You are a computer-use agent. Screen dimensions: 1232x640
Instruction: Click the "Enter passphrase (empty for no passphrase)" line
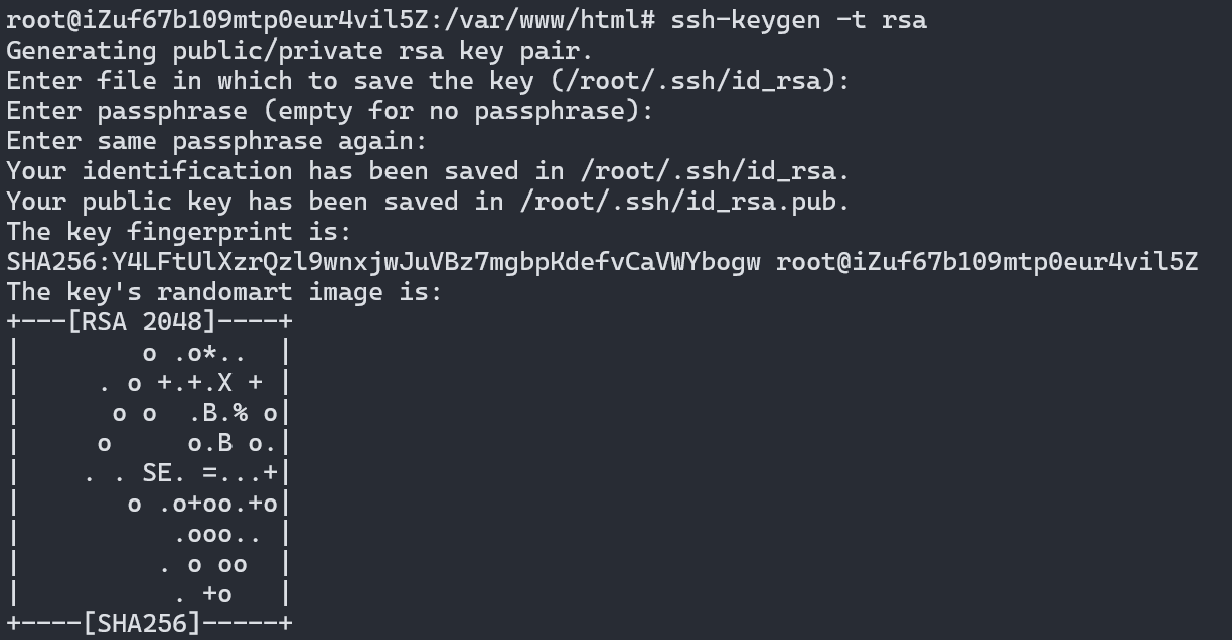pyautogui.click(x=329, y=110)
